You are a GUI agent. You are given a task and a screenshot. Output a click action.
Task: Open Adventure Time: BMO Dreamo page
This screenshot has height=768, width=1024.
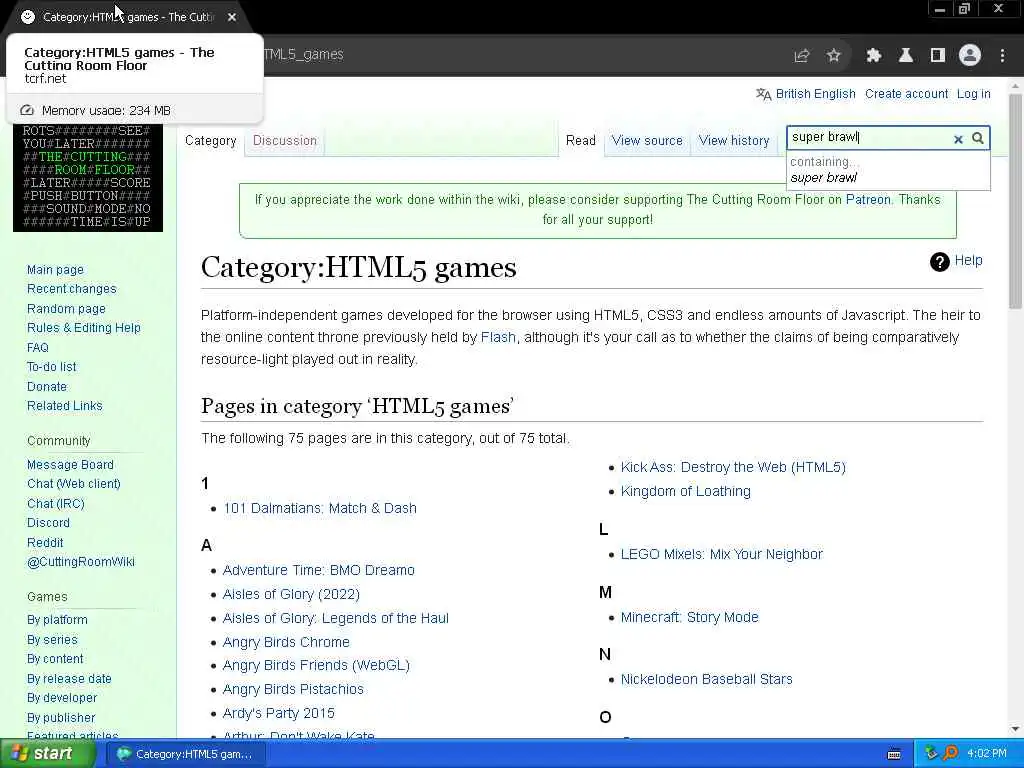click(319, 570)
